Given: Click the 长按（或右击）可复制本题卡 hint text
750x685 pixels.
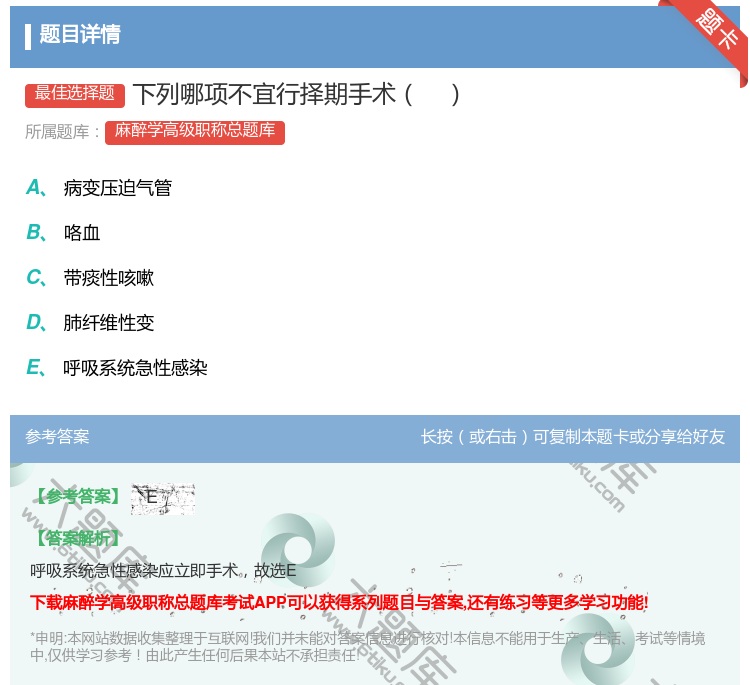Looking at the screenshot, I should (573, 437).
